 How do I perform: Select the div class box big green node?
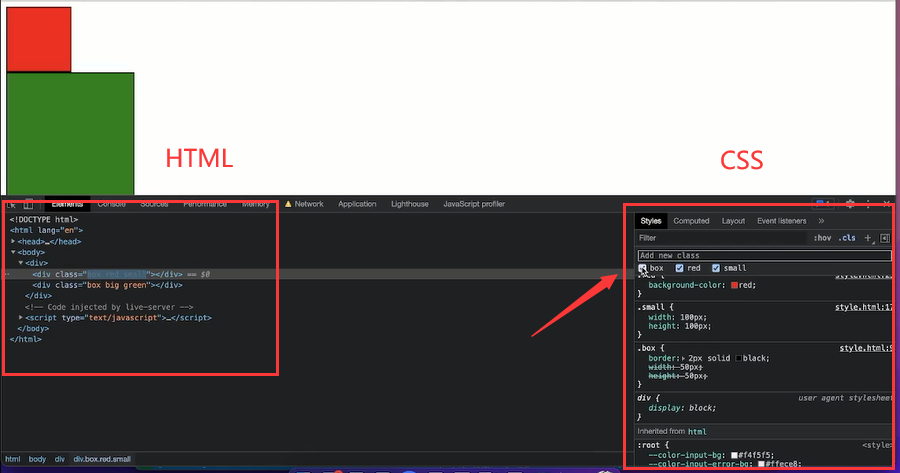tap(107, 285)
